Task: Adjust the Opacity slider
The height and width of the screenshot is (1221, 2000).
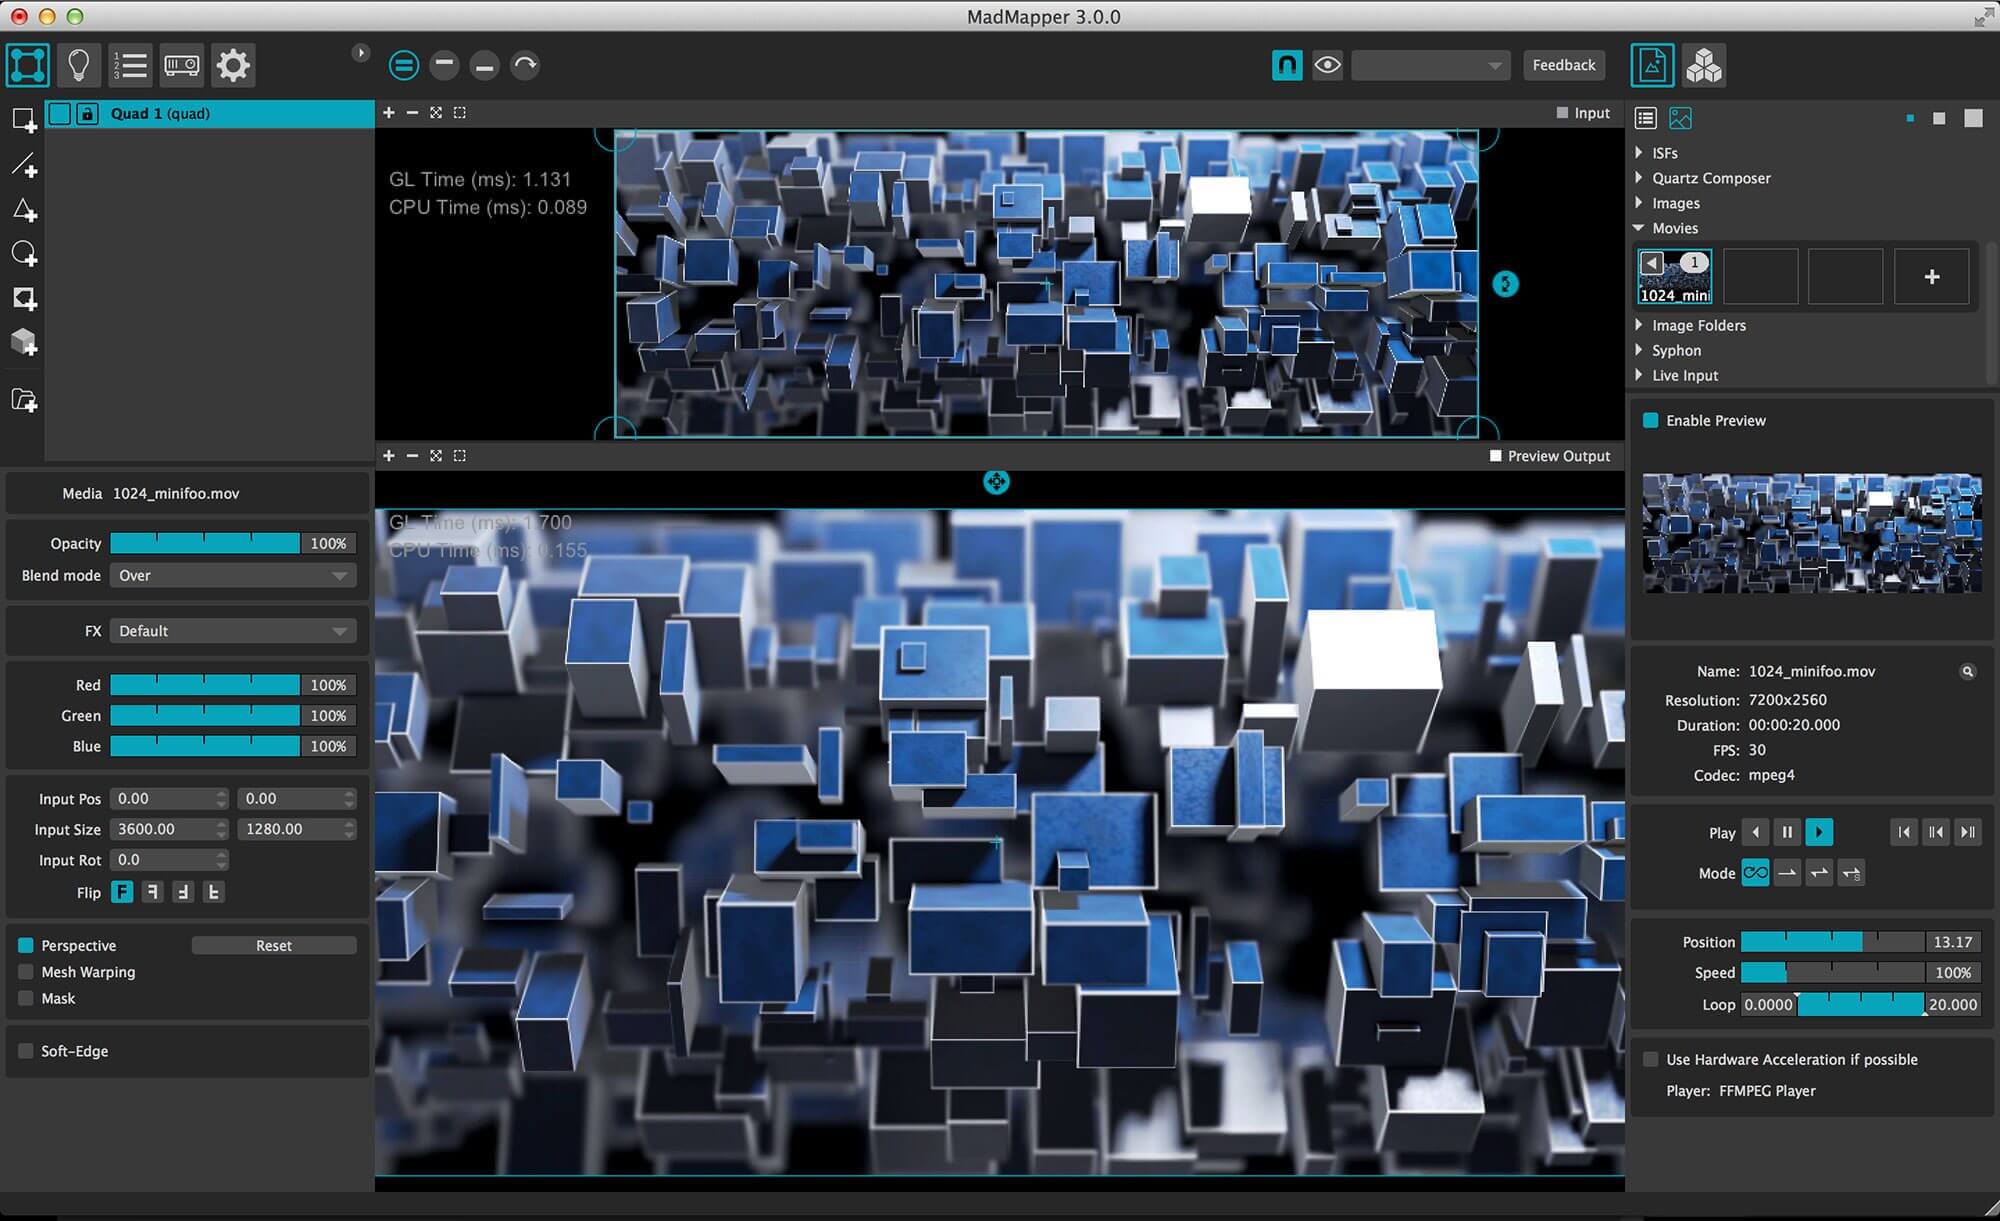Action: click(205, 544)
